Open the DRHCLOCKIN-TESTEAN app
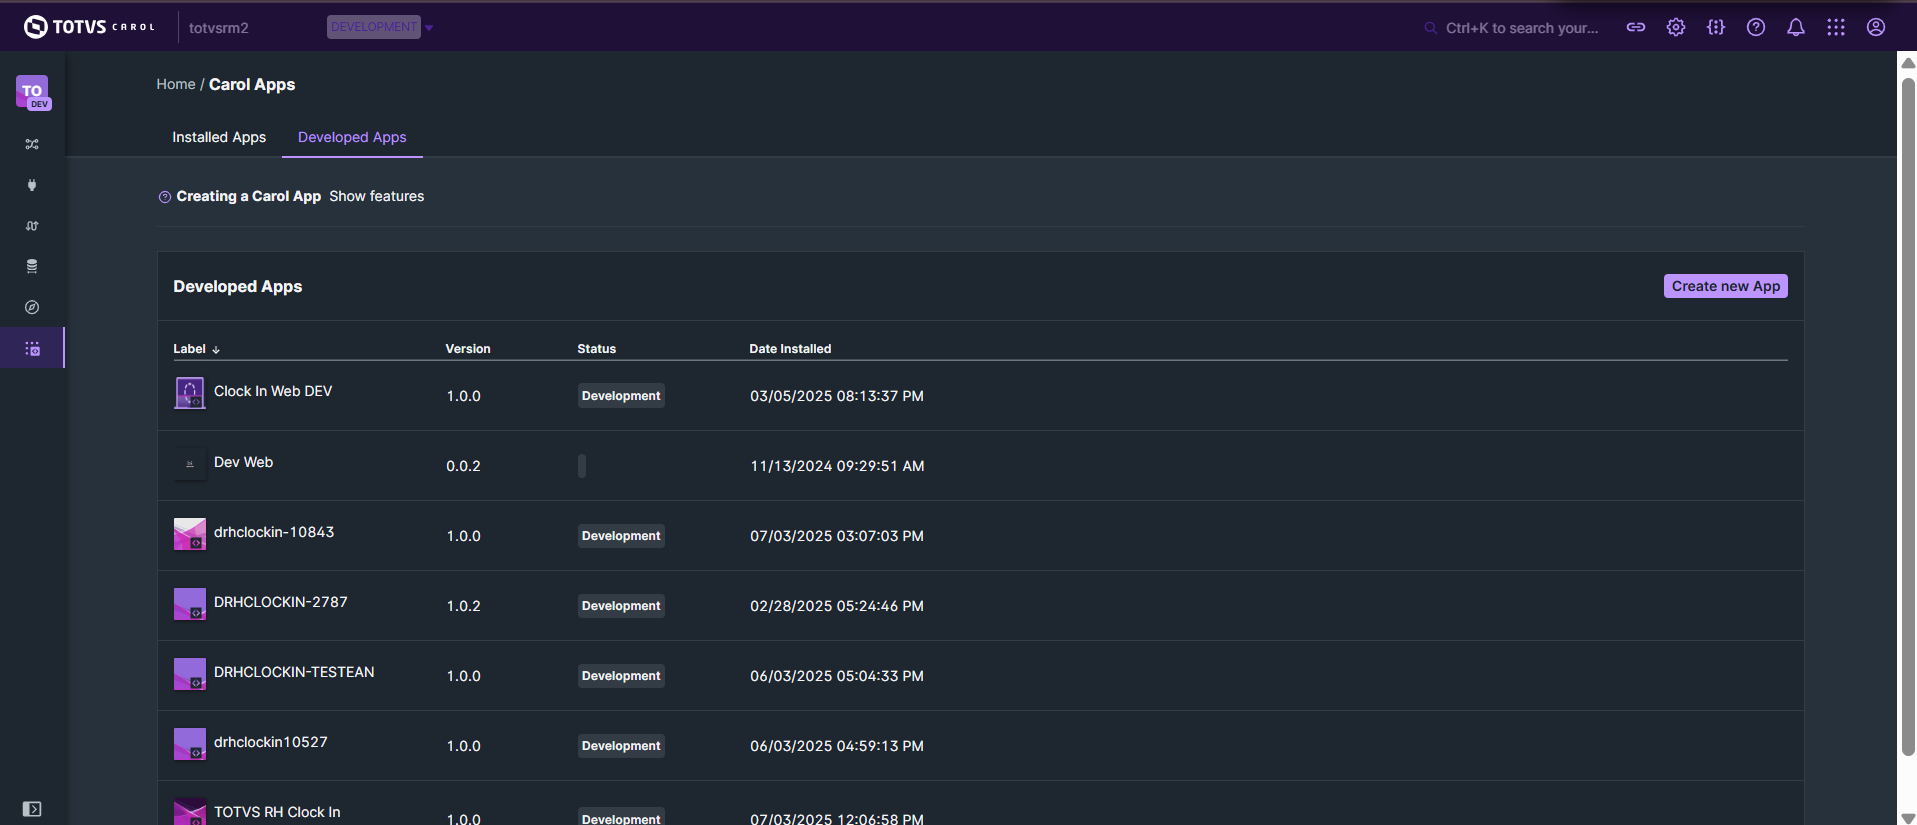This screenshot has width=1917, height=825. pos(294,672)
